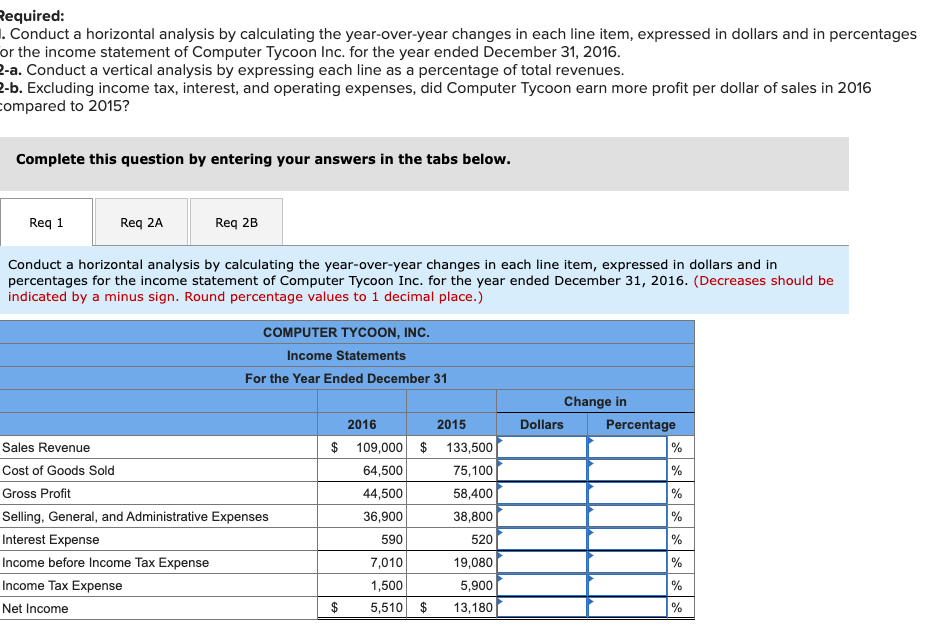
Task: Click the Percentage input for Income Tax Expense
Action: (628, 585)
